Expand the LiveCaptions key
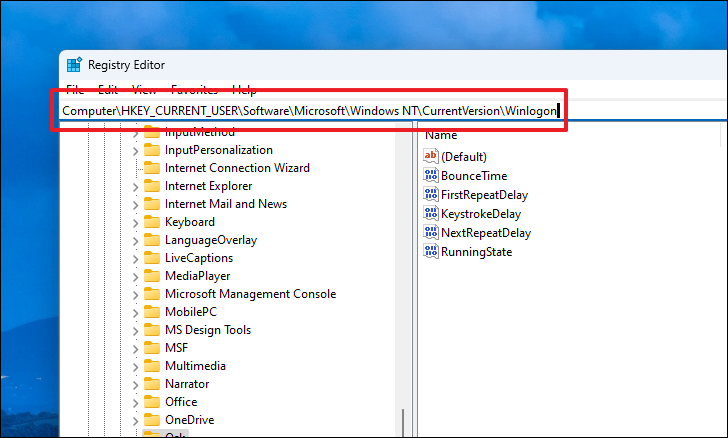This screenshot has height=438, width=728. click(135, 259)
